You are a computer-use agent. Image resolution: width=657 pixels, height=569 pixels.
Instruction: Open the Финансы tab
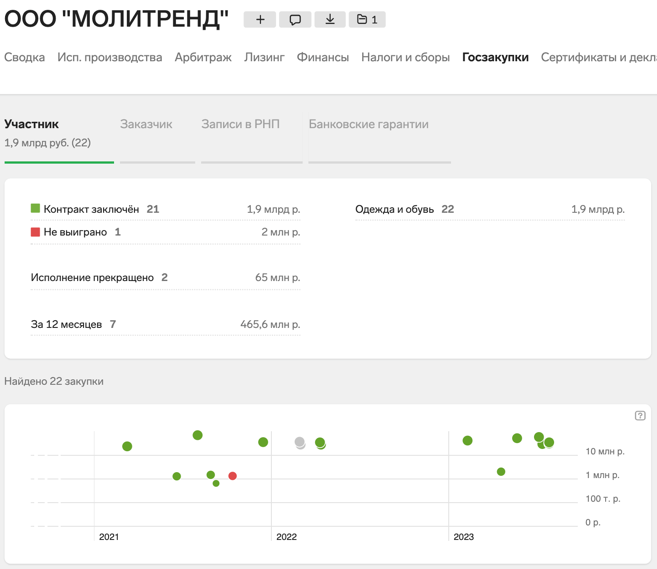tap(323, 57)
